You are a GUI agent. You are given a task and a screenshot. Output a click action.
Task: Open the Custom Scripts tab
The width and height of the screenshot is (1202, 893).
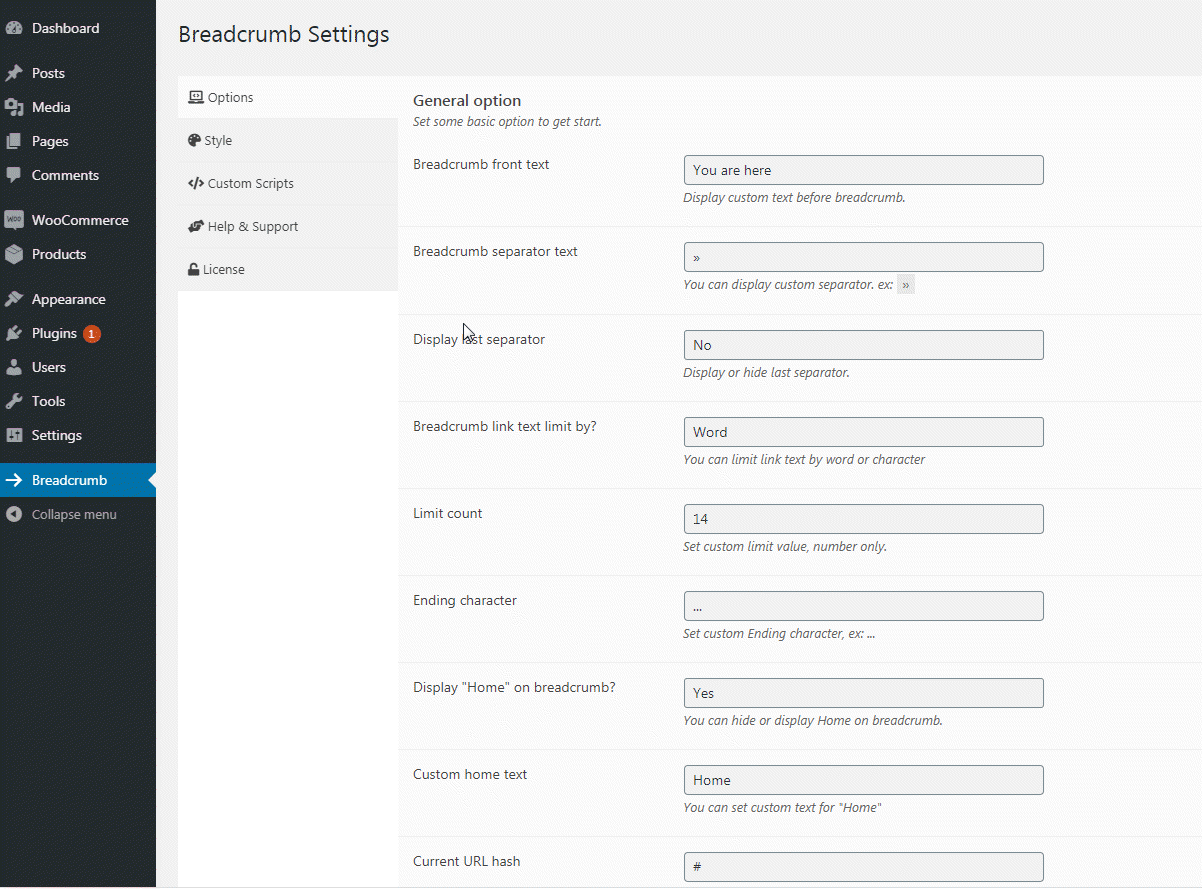coord(249,184)
